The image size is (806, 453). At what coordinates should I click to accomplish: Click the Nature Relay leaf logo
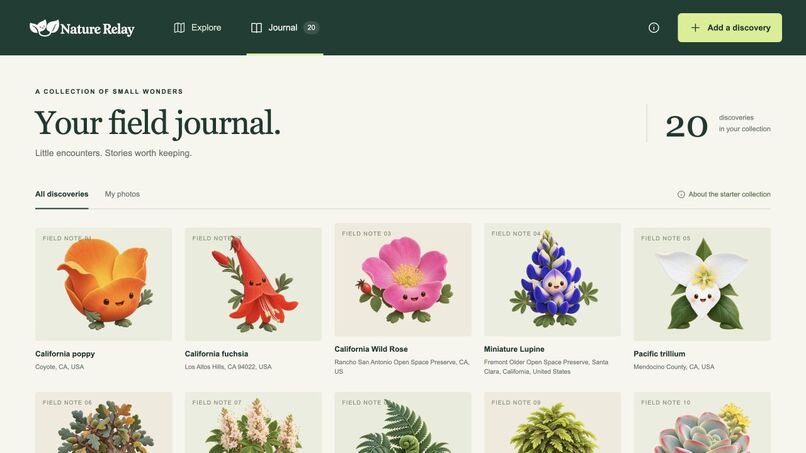pyautogui.click(x=44, y=28)
